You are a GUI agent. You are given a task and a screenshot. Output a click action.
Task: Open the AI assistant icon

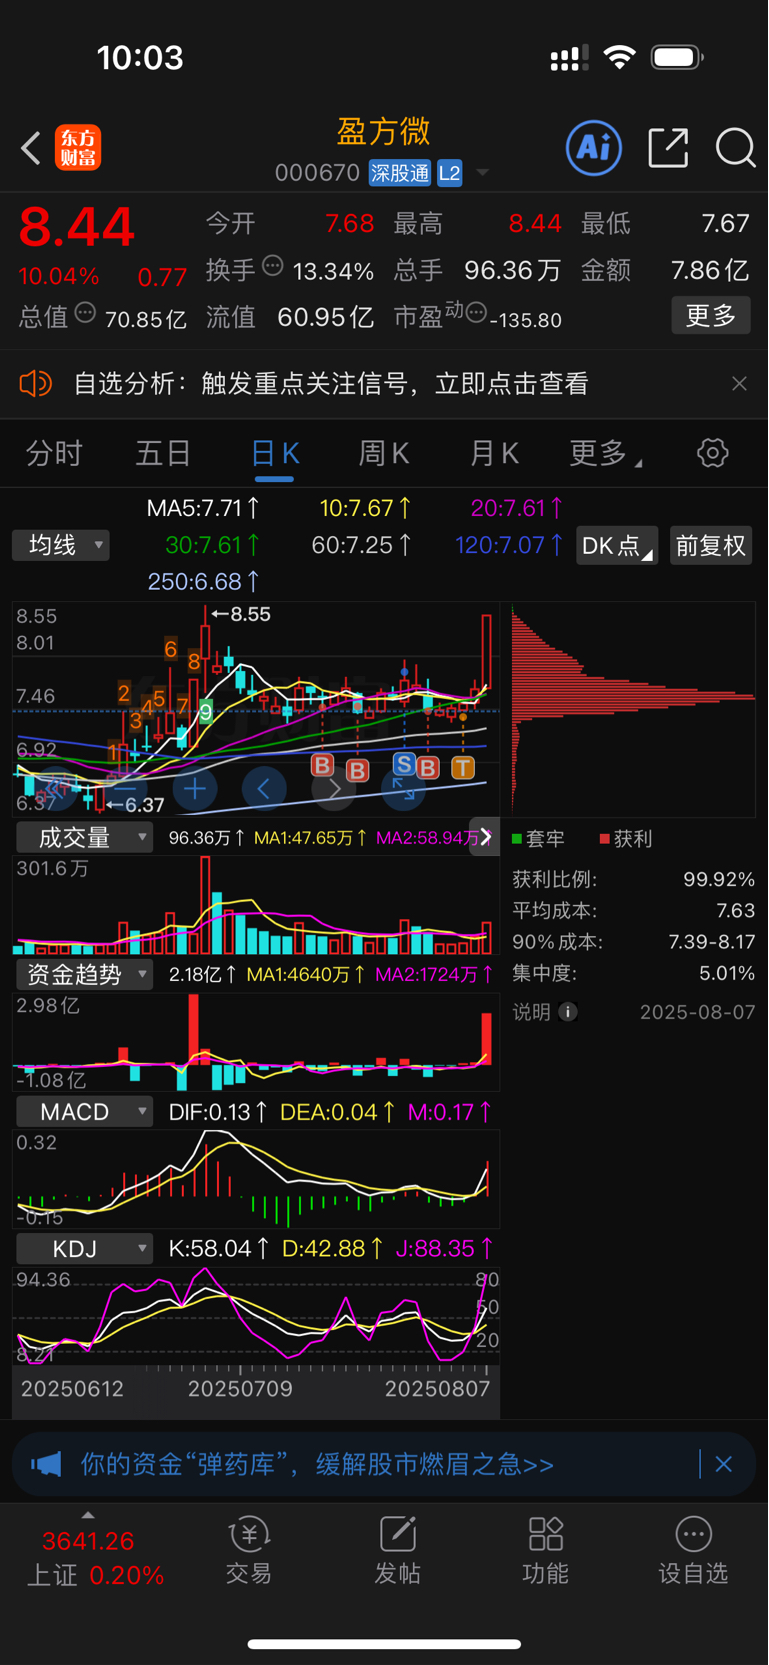click(594, 148)
